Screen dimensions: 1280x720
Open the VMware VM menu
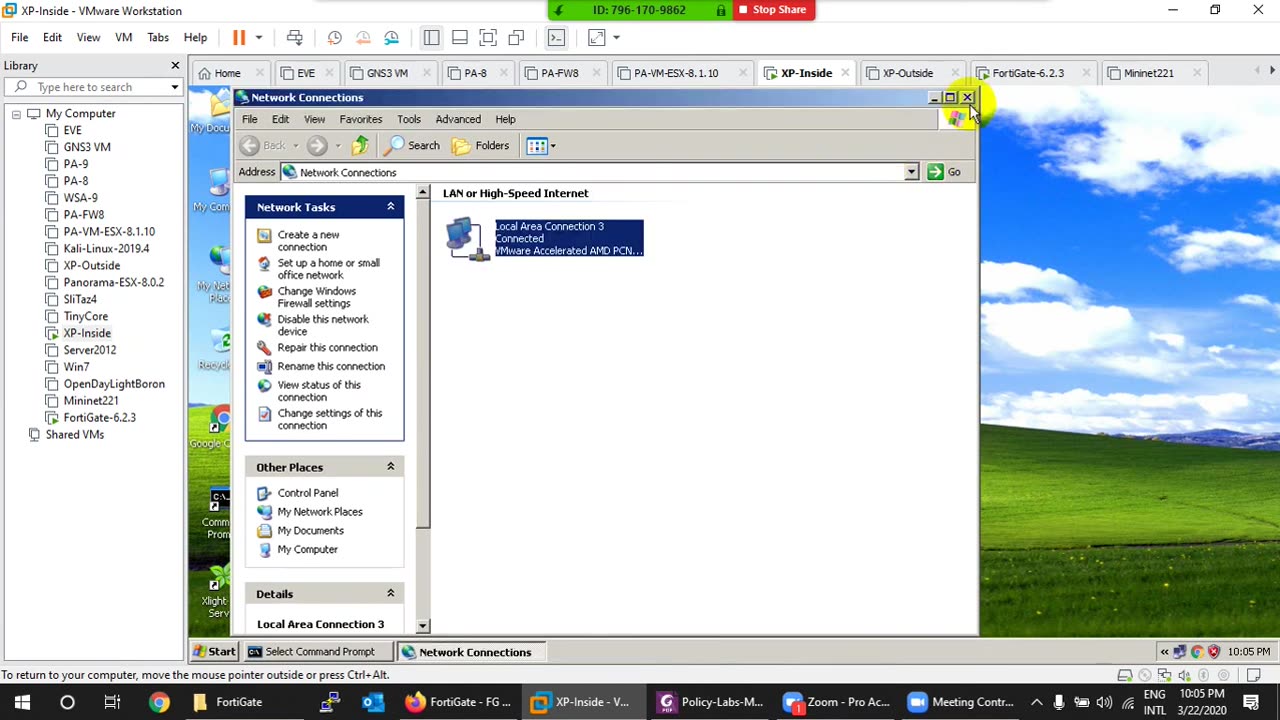click(124, 37)
